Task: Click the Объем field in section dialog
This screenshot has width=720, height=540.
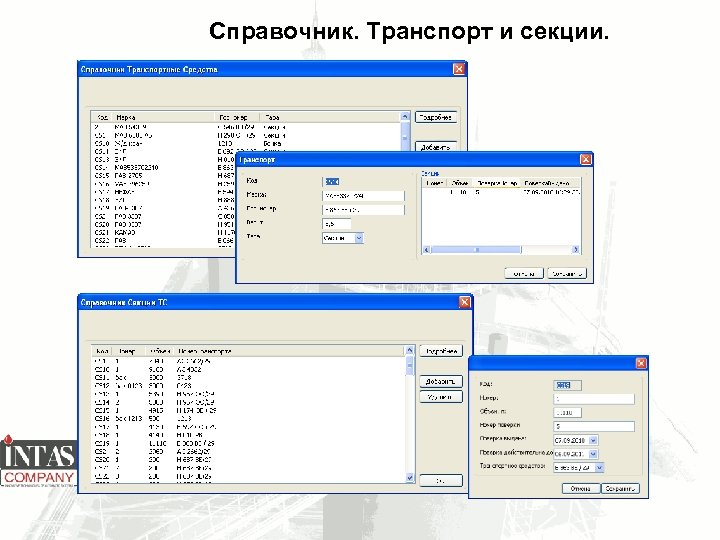Action: [x=568, y=412]
